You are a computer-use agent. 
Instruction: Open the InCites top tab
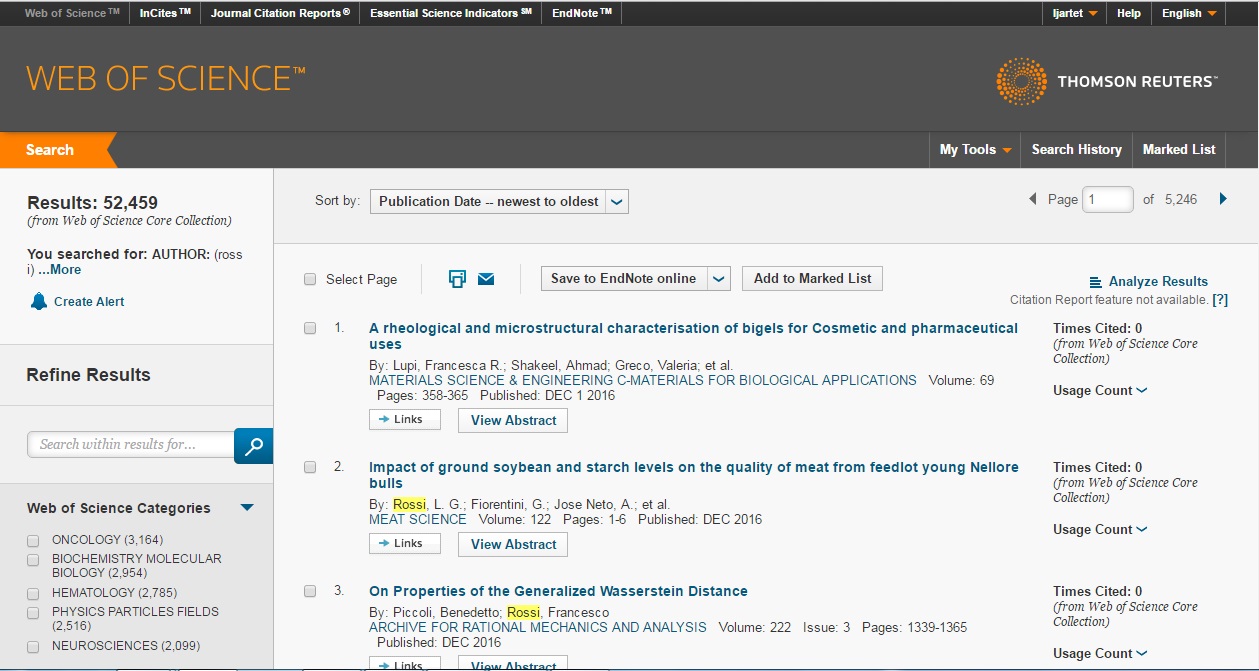tap(165, 13)
